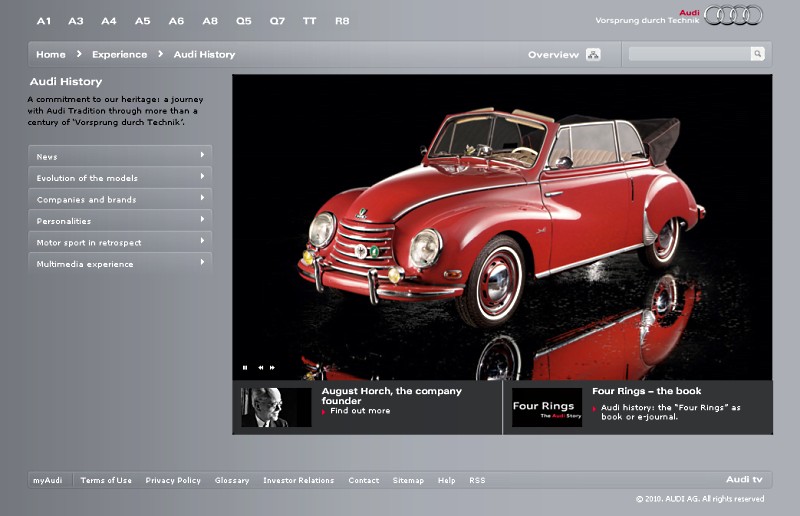Viewport: 800px width, 516px height.
Task: Skip to next slide with forward icon
Action: click(272, 367)
